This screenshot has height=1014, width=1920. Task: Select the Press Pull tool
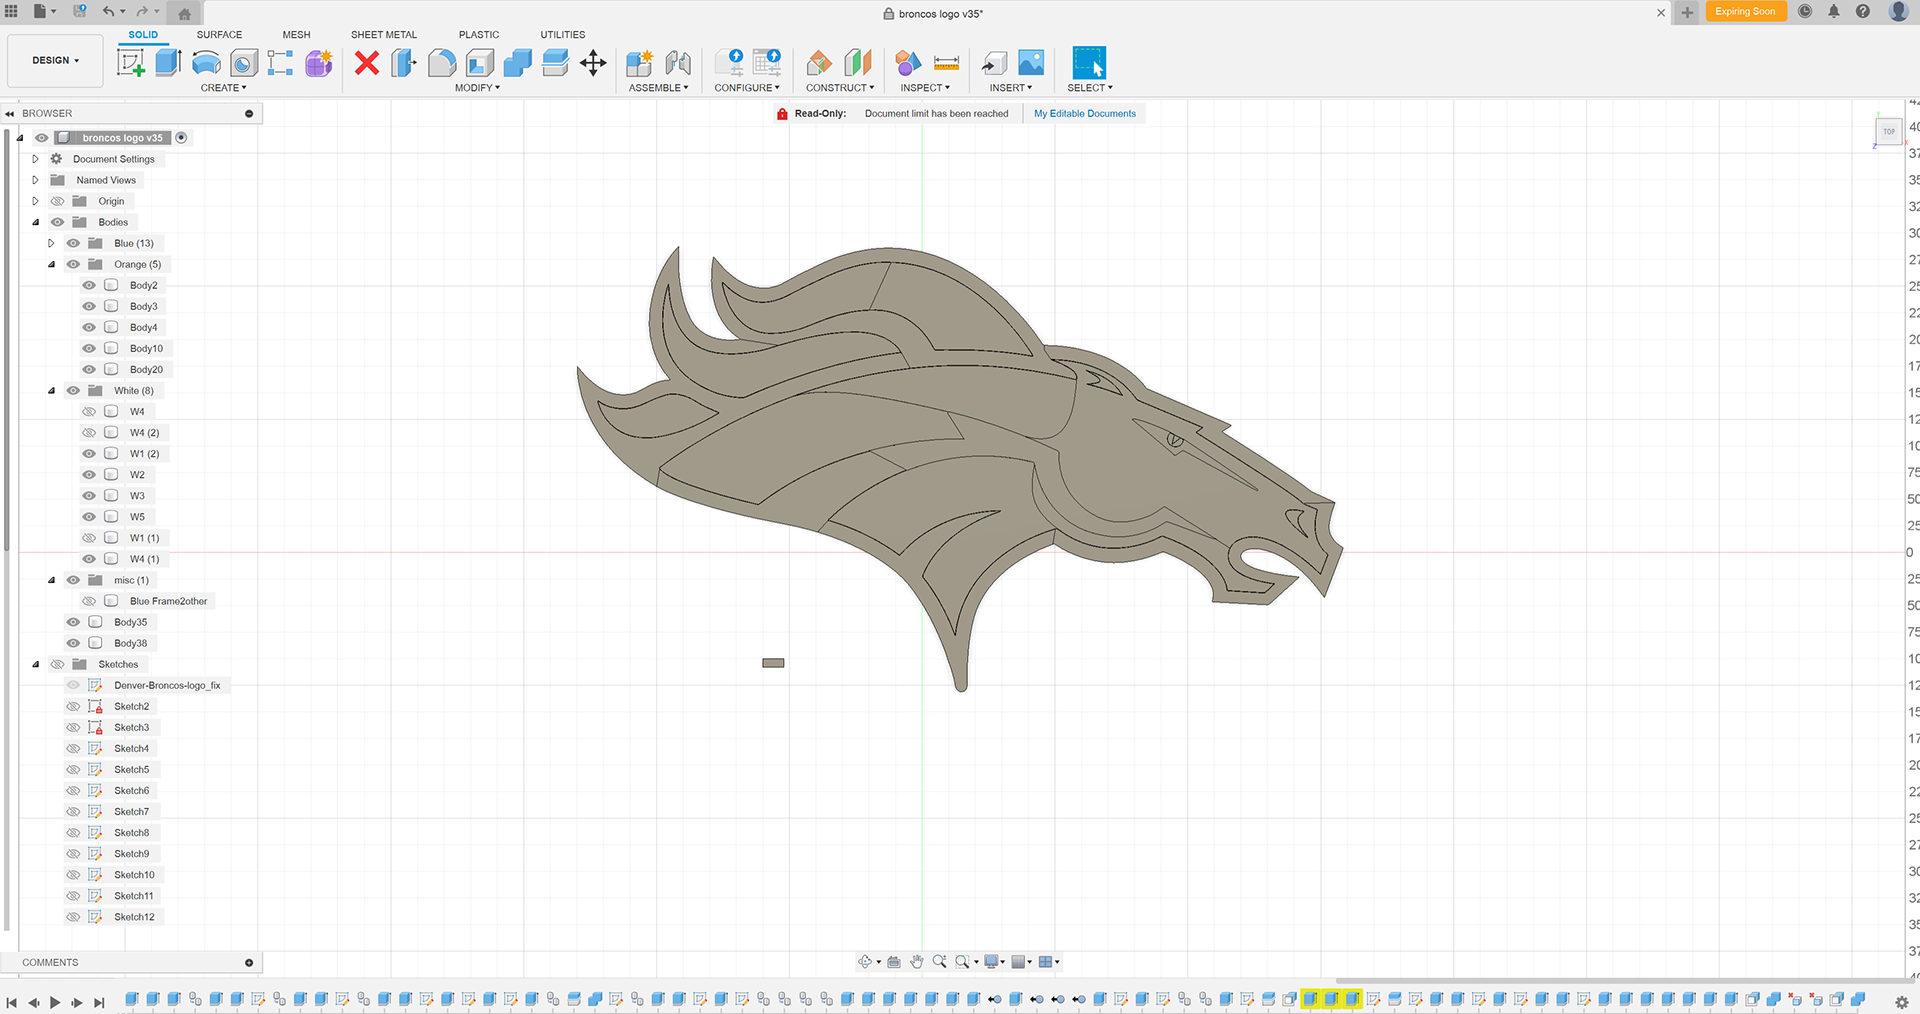tap(404, 63)
